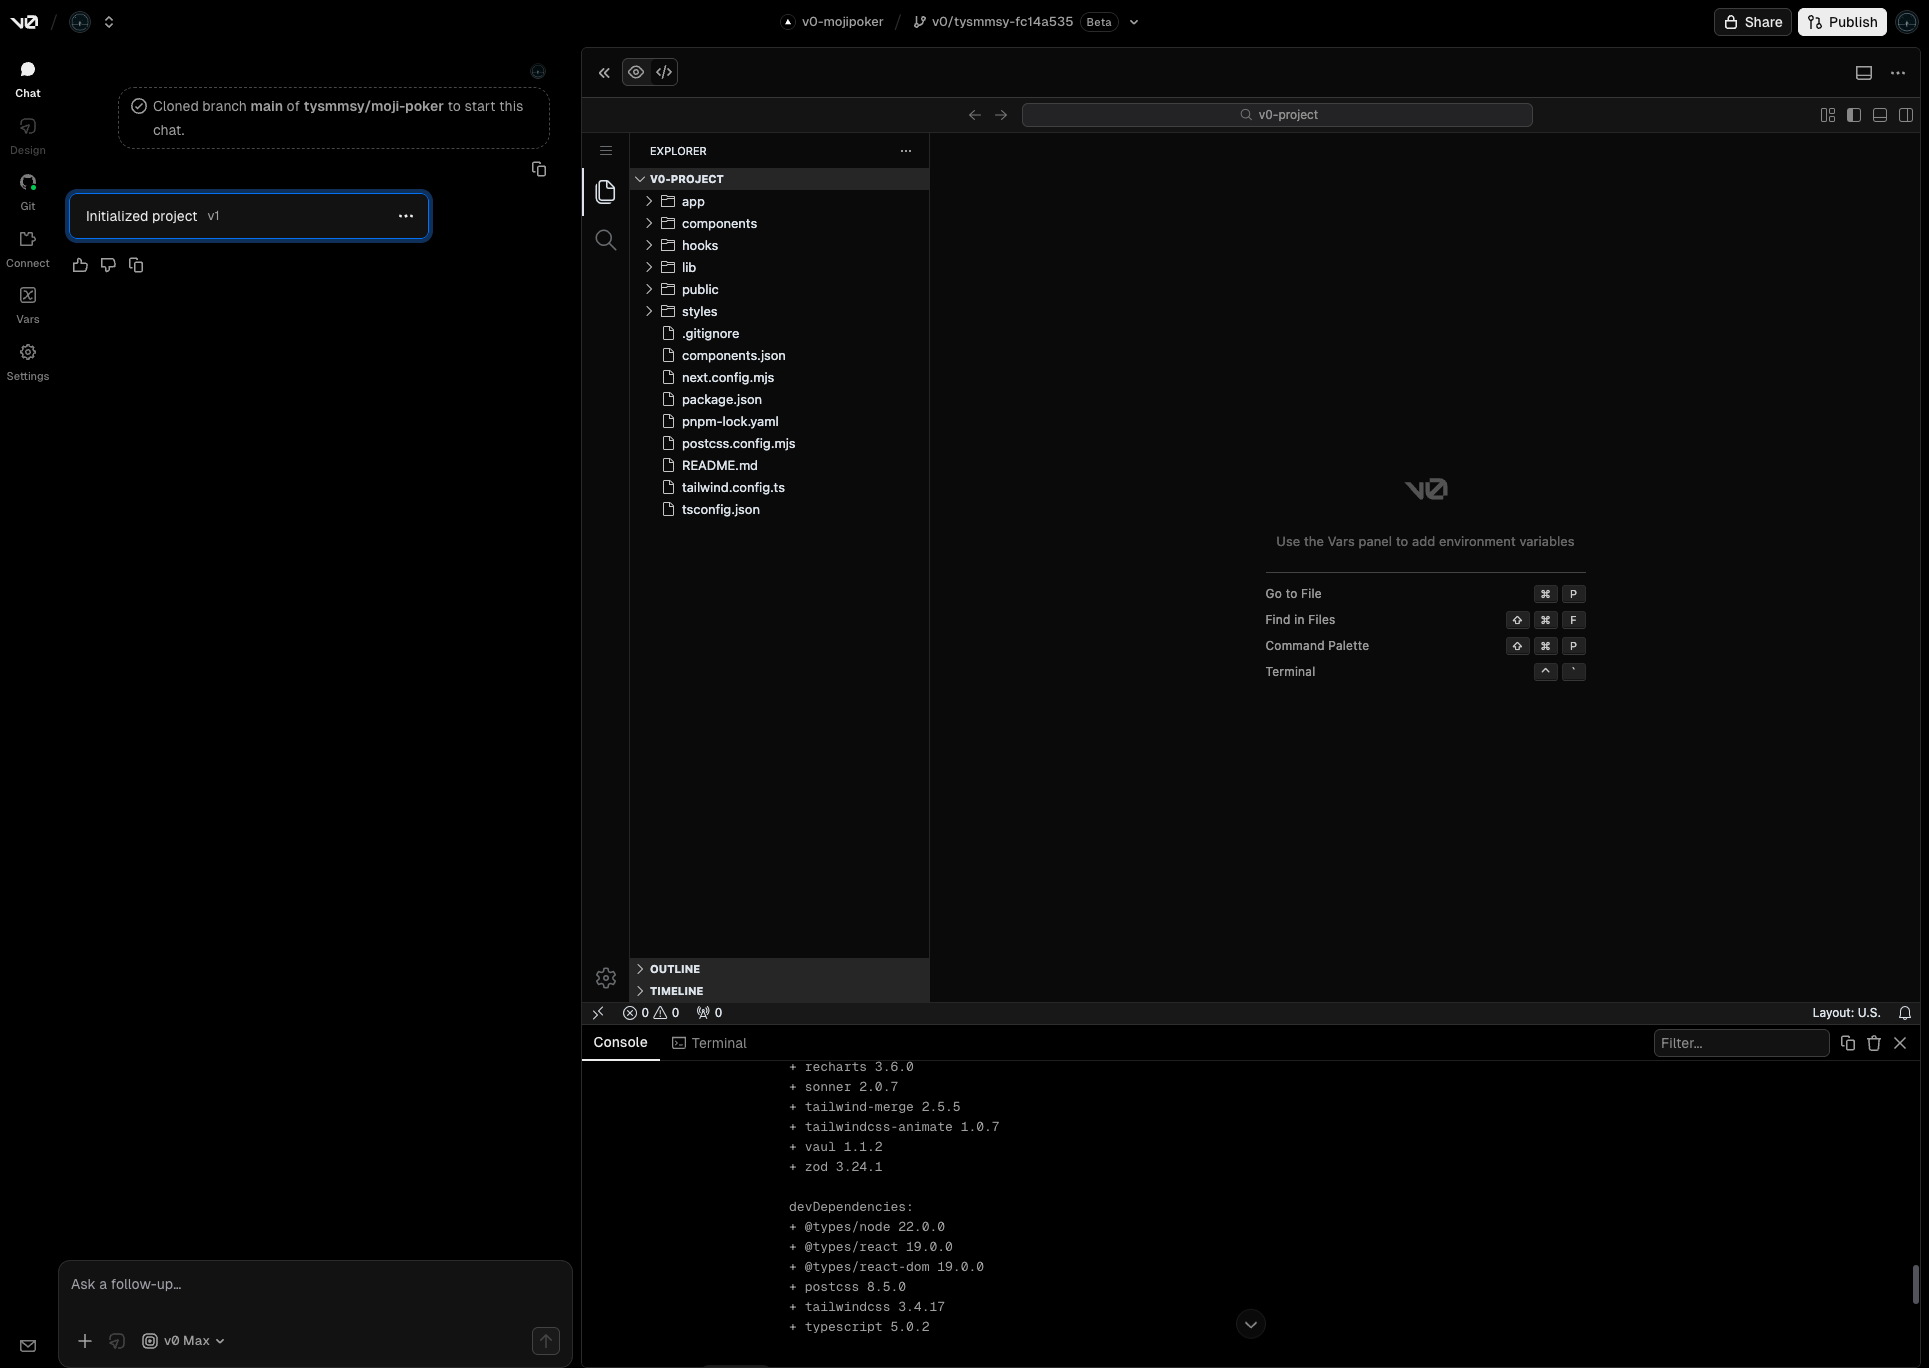Open the v0 Max model dropdown
Image resolution: width=1929 pixels, height=1368 pixels.
pos(184,1341)
